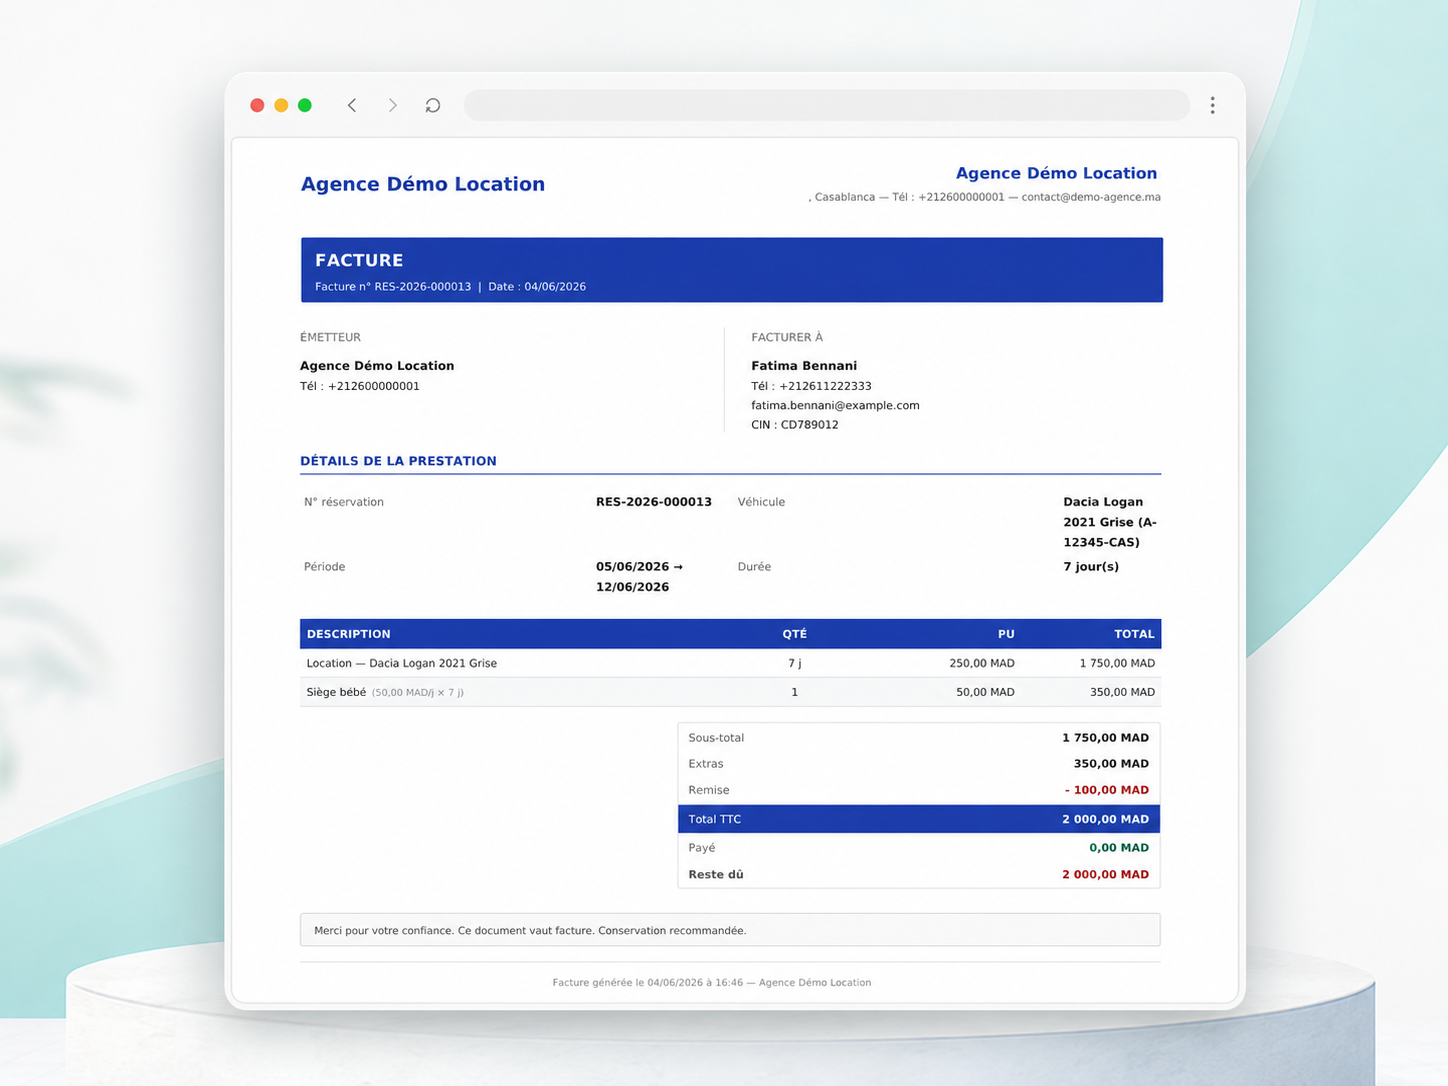1448x1086 pixels.
Task: Click the green maximize window dot
Action: pyautogui.click(x=305, y=105)
